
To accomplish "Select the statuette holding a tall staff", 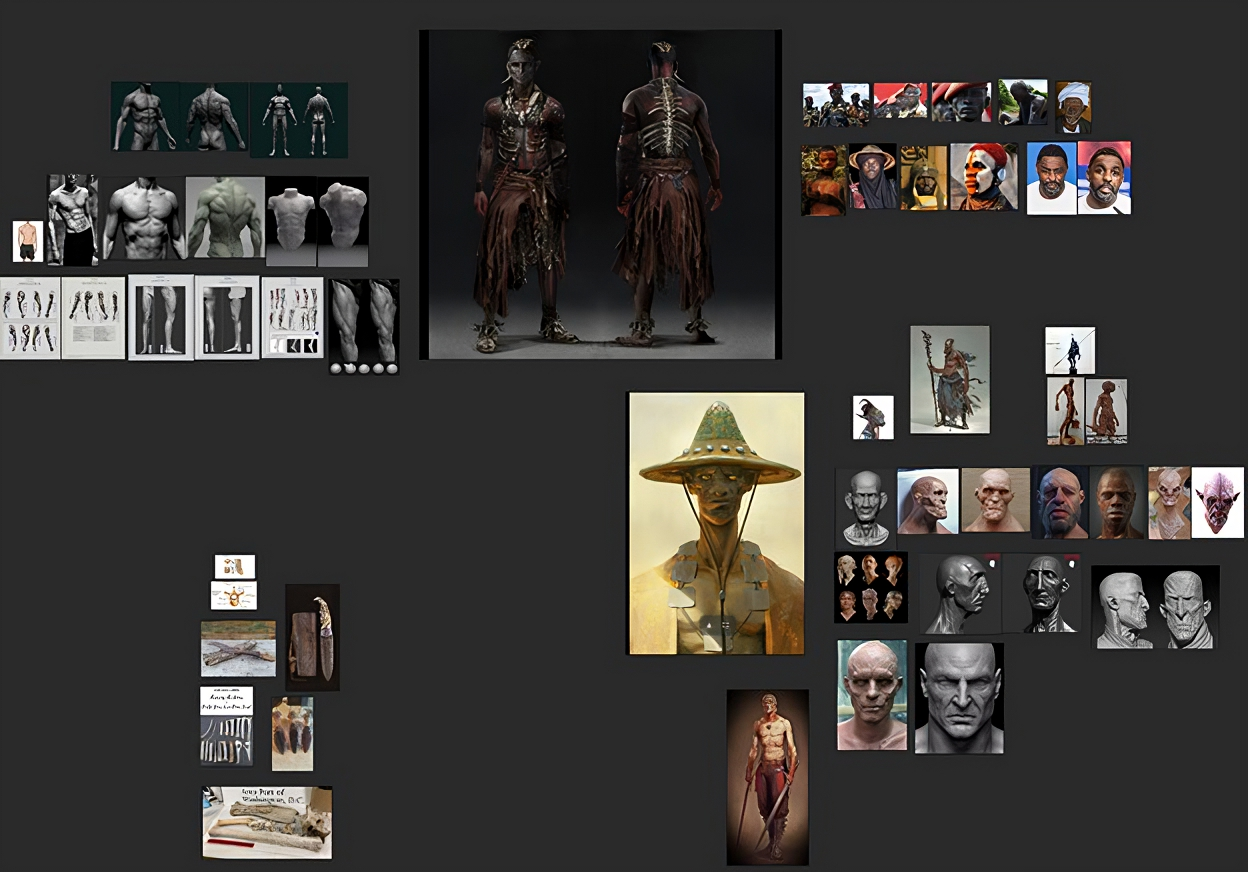I will tap(950, 379).
